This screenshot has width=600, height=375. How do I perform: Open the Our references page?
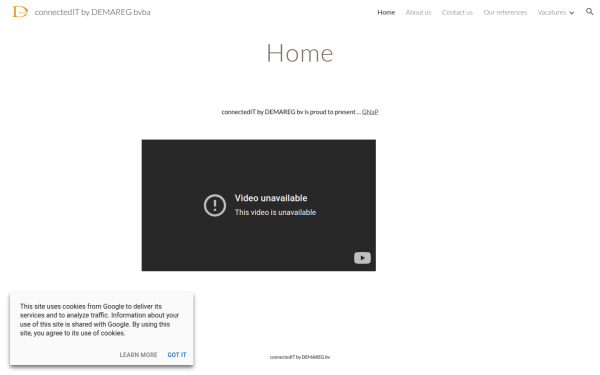(505, 12)
